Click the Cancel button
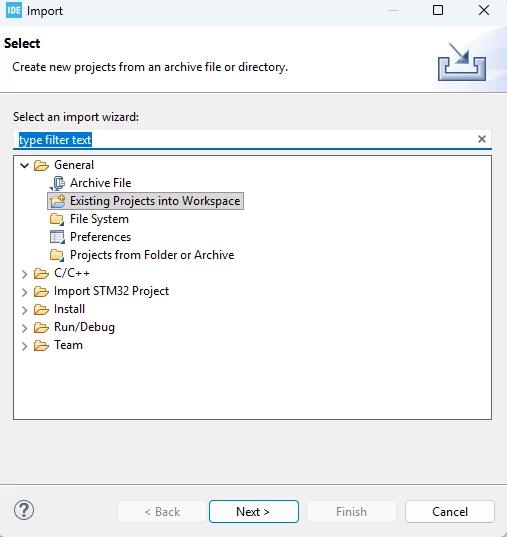This screenshot has width=507, height=537. 450,512
